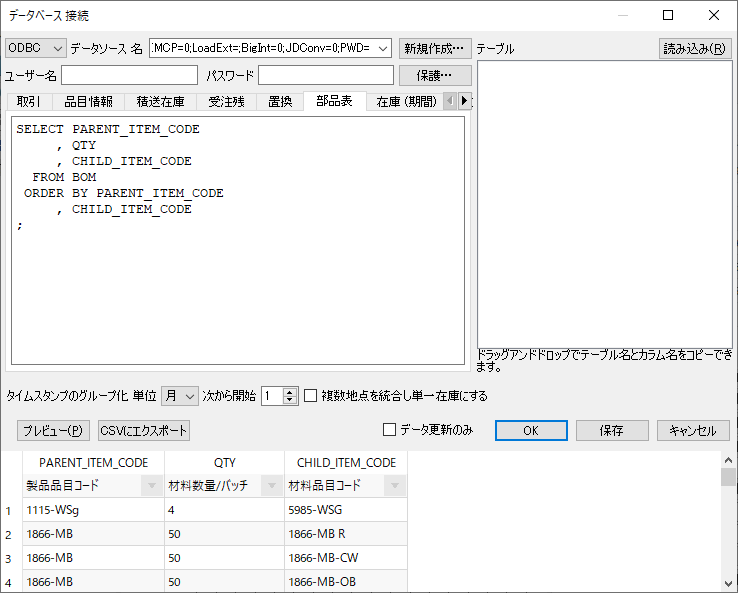Toggle the データ更新のみ checkbox

(x=390, y=430)
